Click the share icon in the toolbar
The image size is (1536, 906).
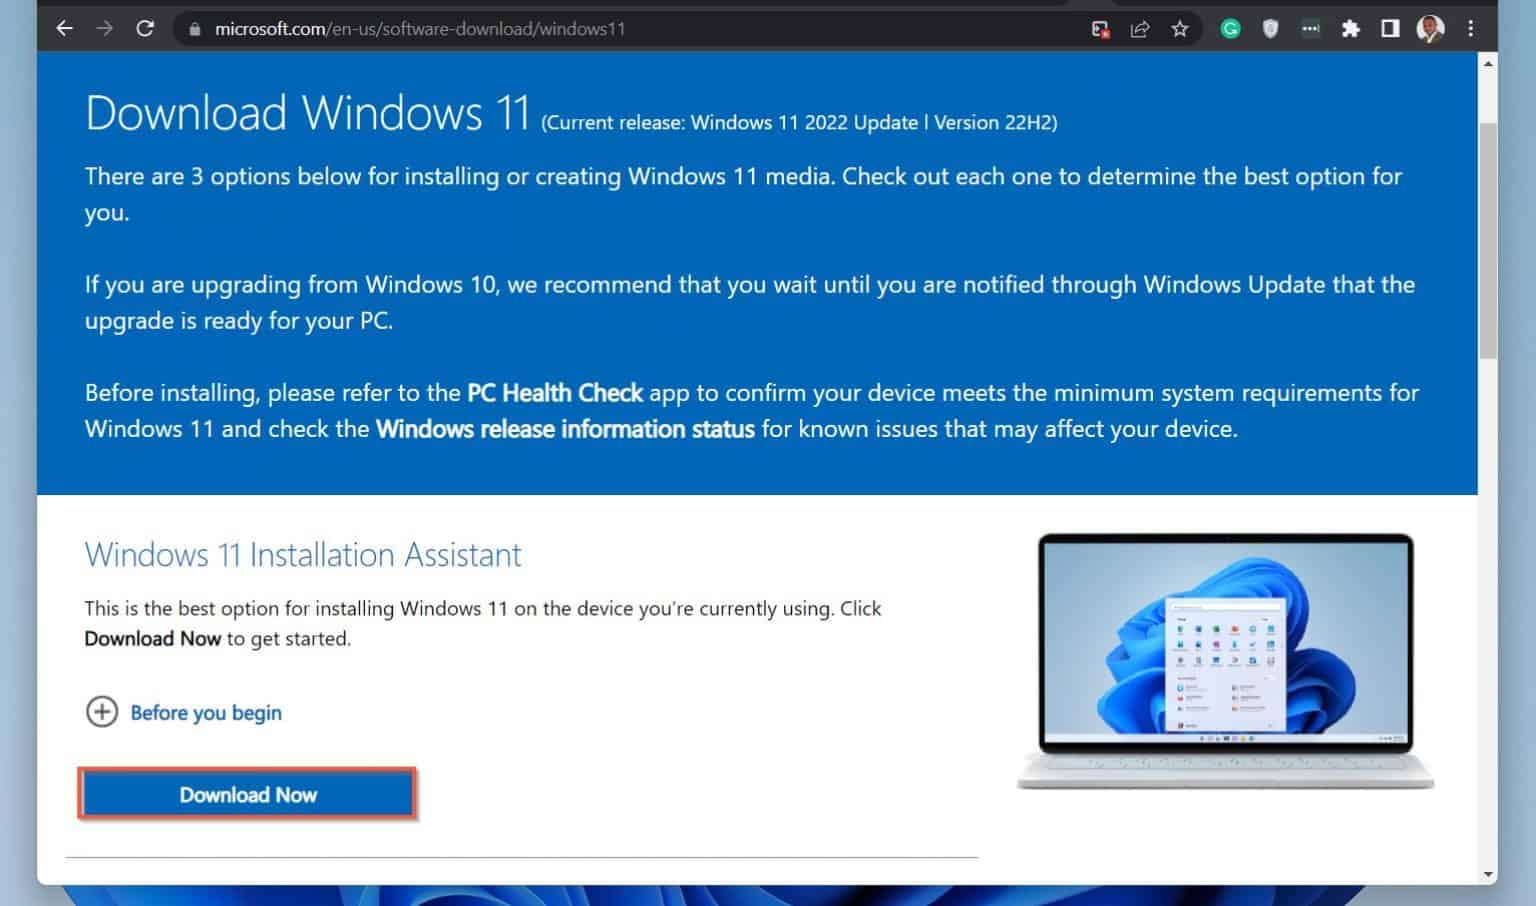(x=1139, y=28)
